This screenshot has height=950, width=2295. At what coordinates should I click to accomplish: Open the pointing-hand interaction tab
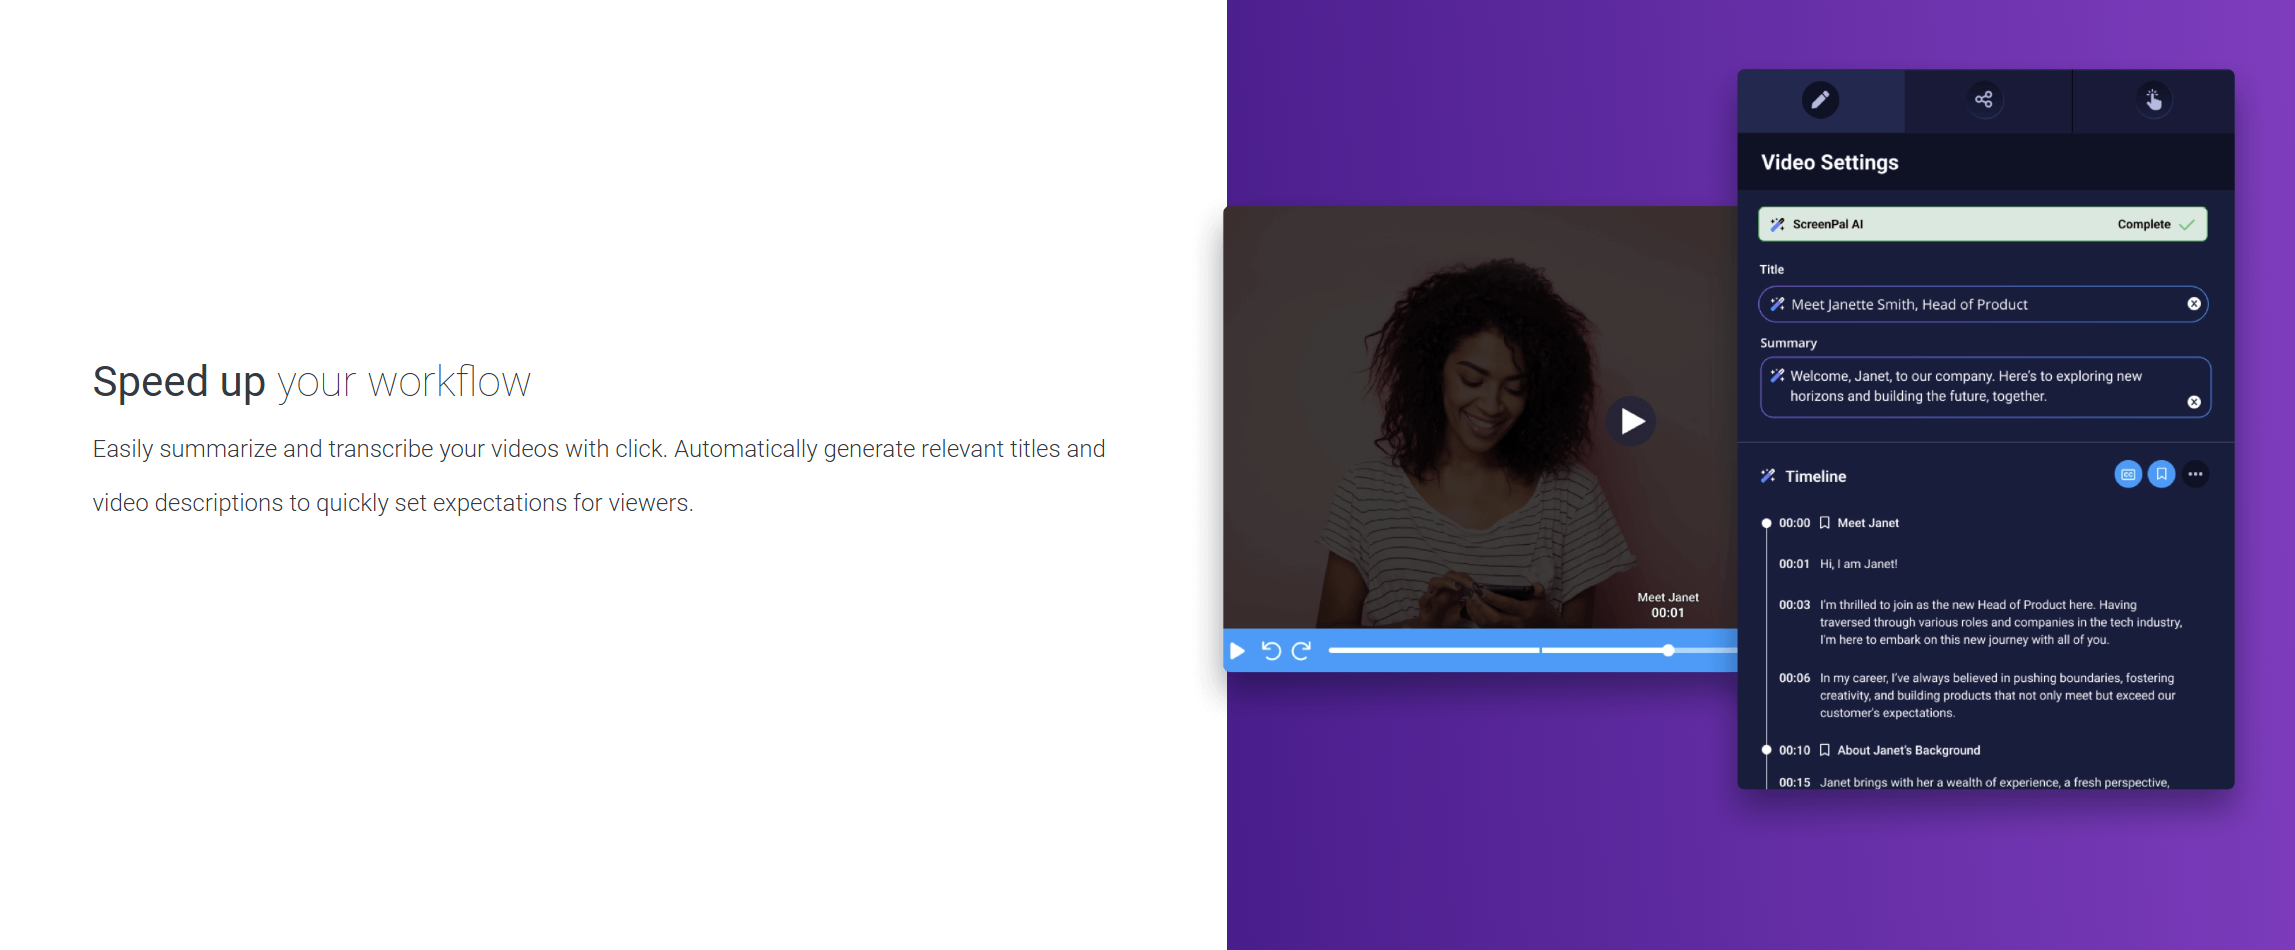click(x=2153, y=99)
